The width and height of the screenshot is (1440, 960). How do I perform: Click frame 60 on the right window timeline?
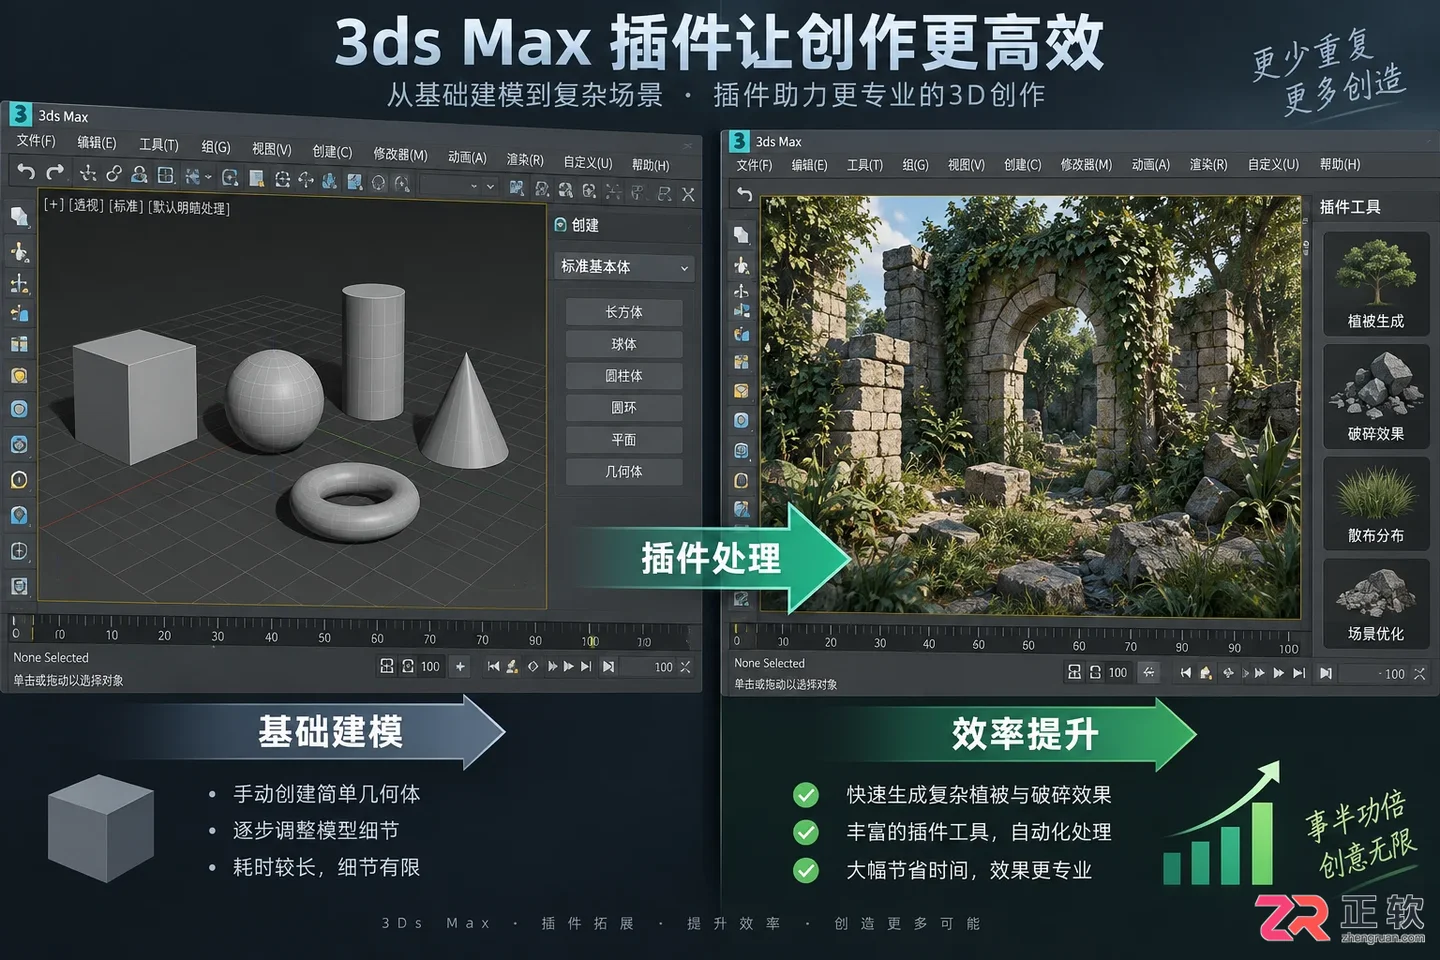click(1079, 646)
